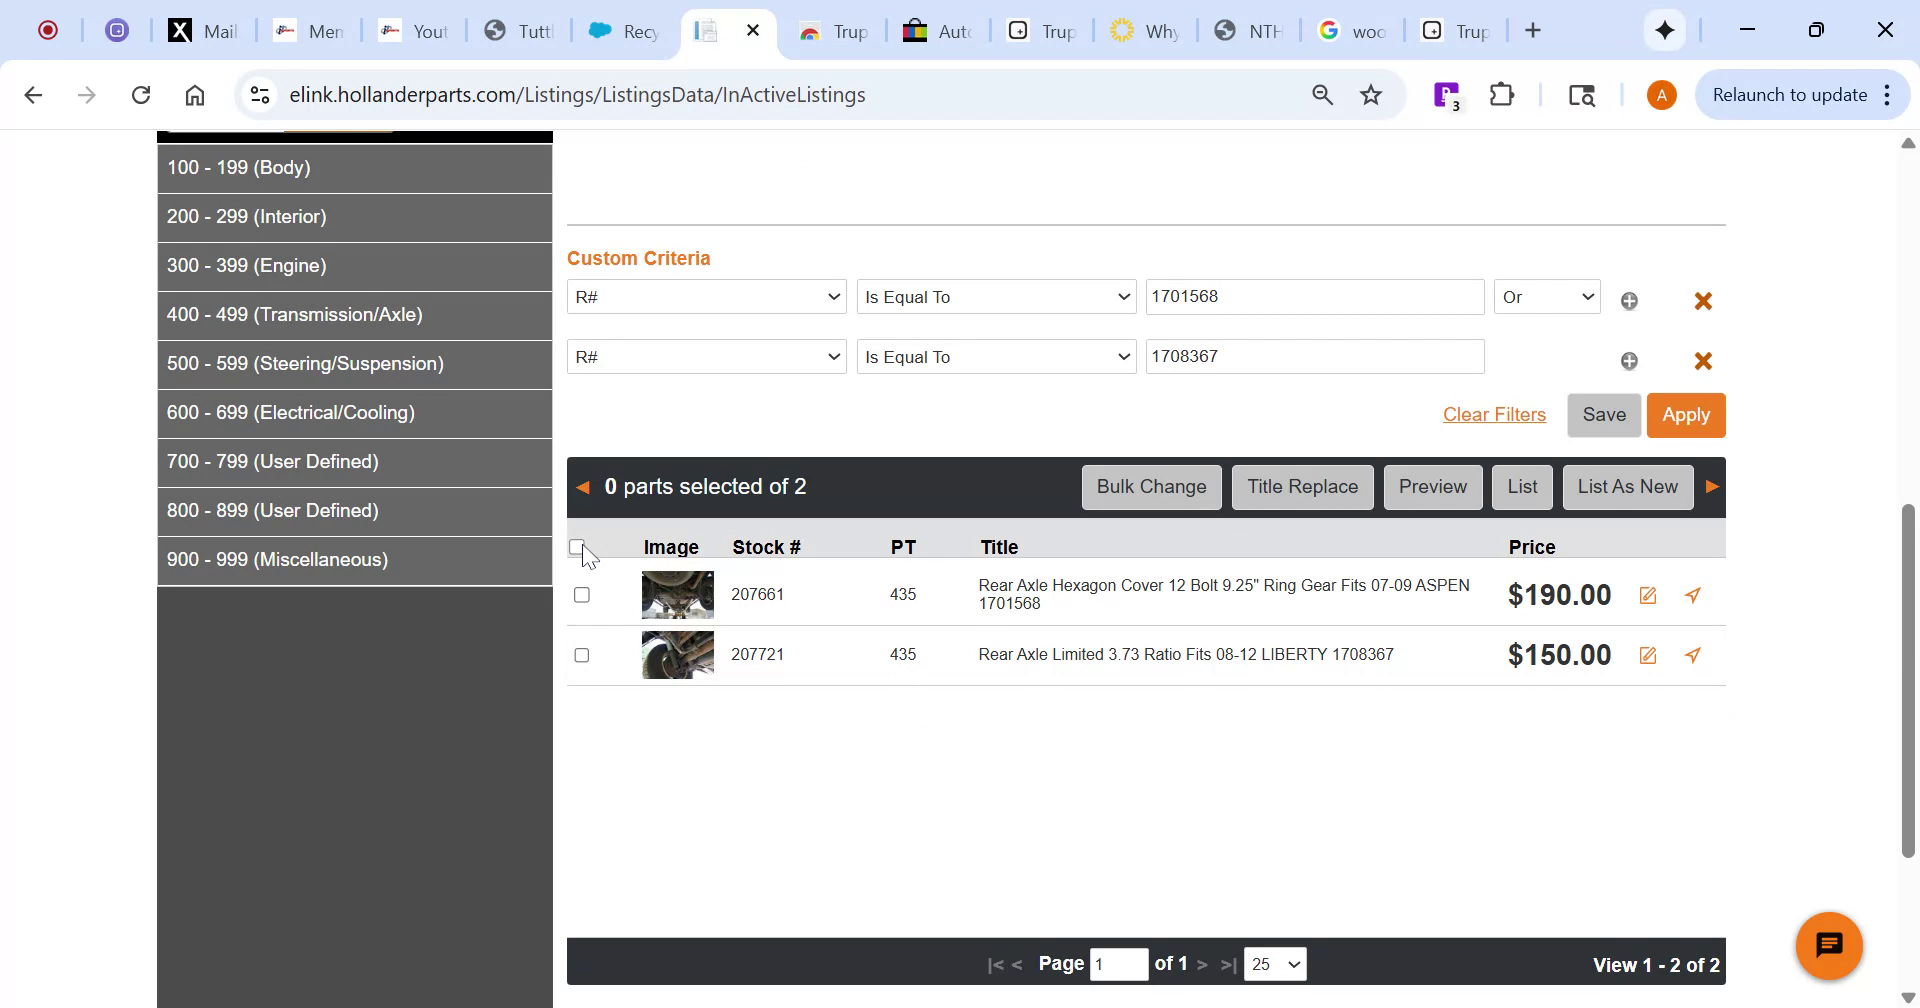Viewport: 1920px width, 1008px height.
Task: Open the chat bubble in bottom right corner
Action: tap(1829, 944)
